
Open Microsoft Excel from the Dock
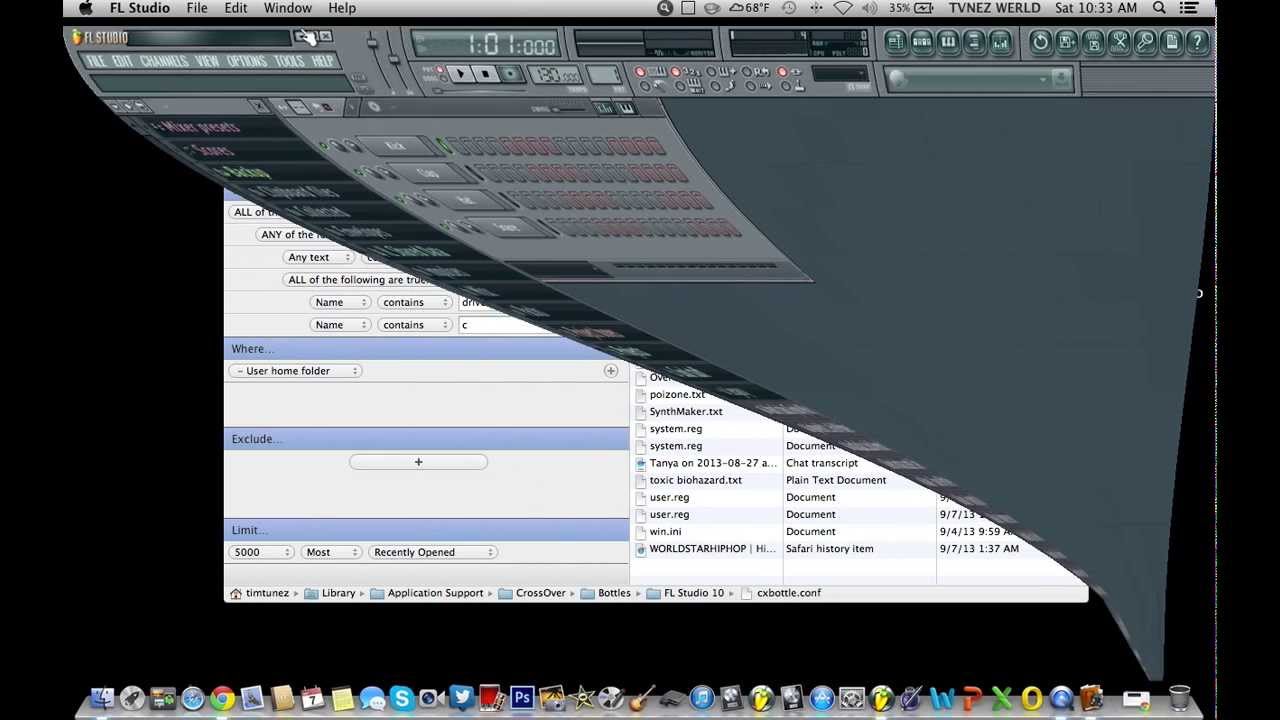point(1001,698)
